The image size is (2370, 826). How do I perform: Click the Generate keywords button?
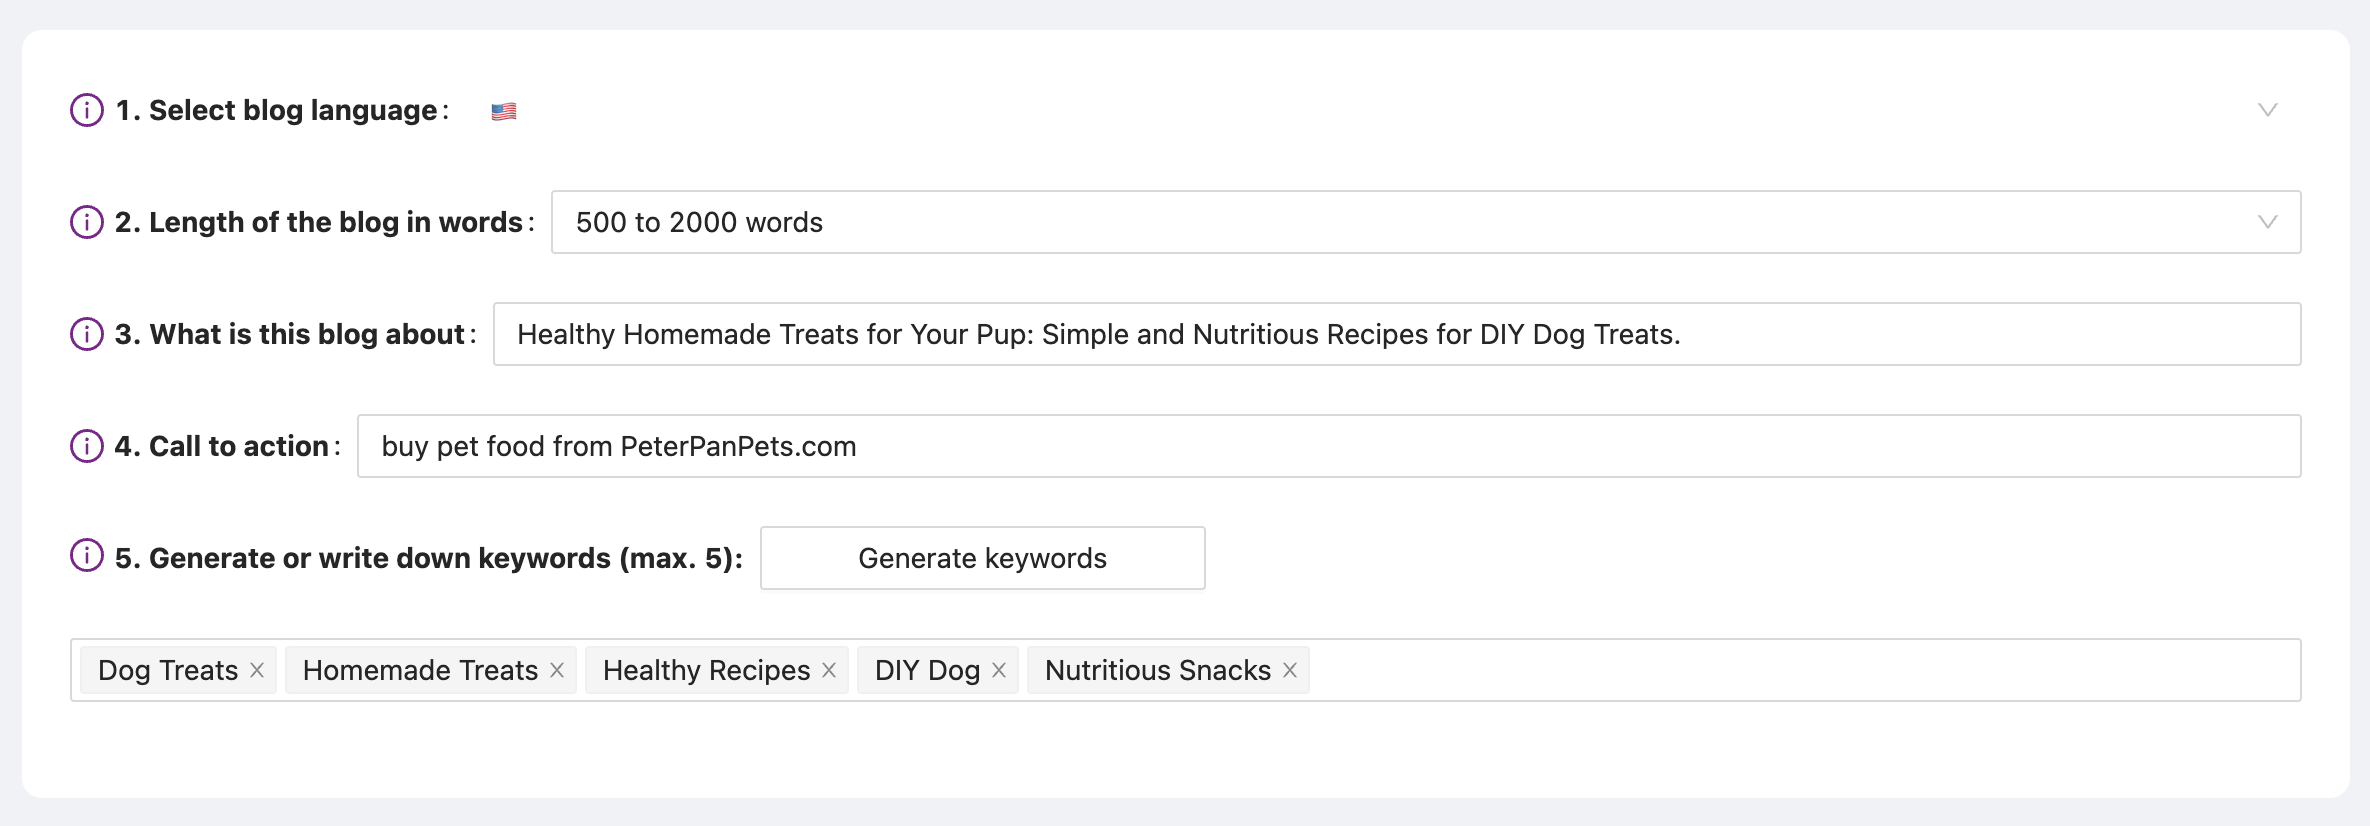[x=982, y=558]
